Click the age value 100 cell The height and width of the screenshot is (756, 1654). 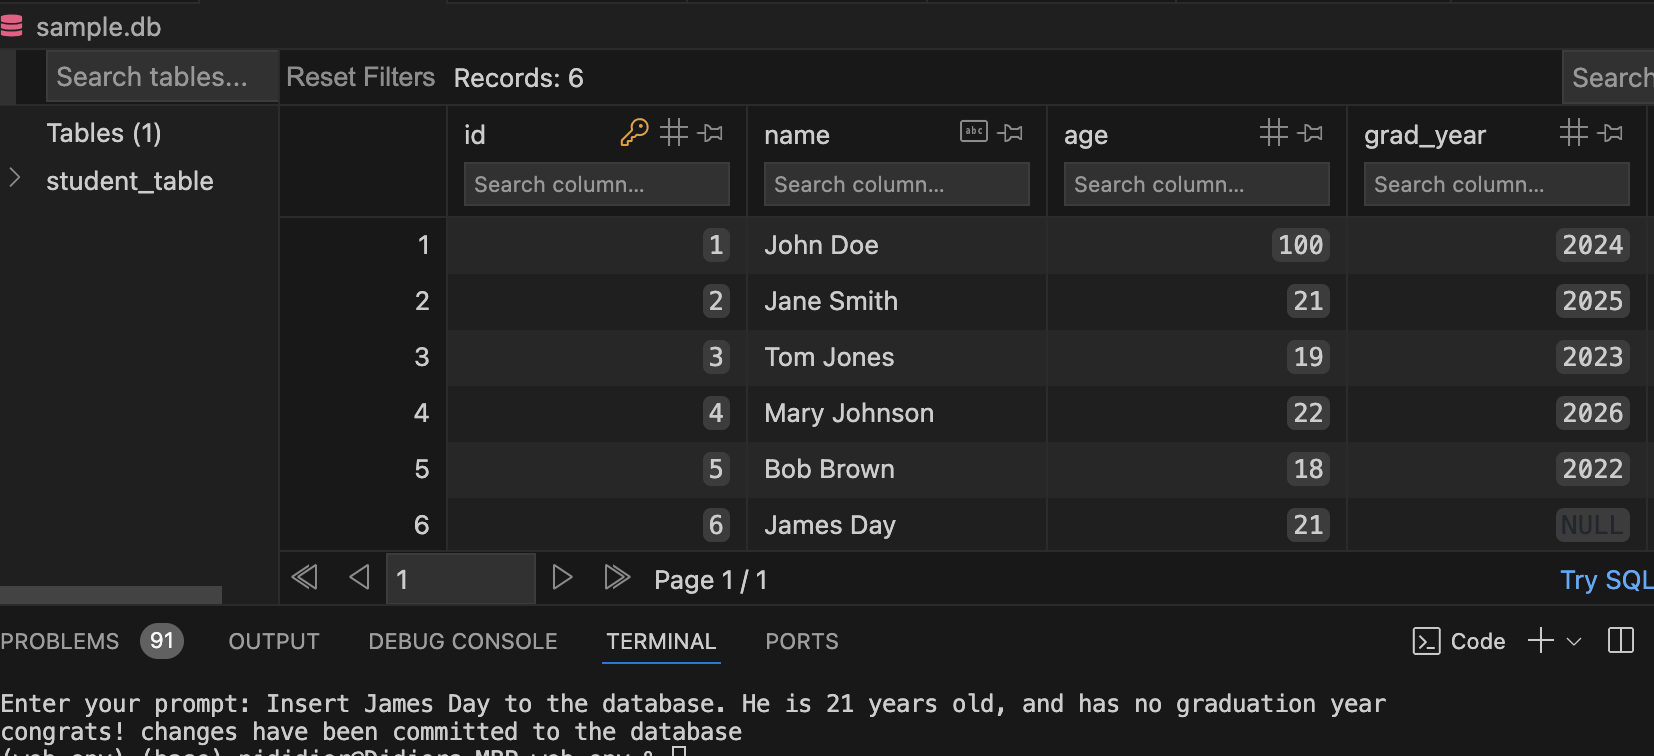click(x=1300, y=245)
